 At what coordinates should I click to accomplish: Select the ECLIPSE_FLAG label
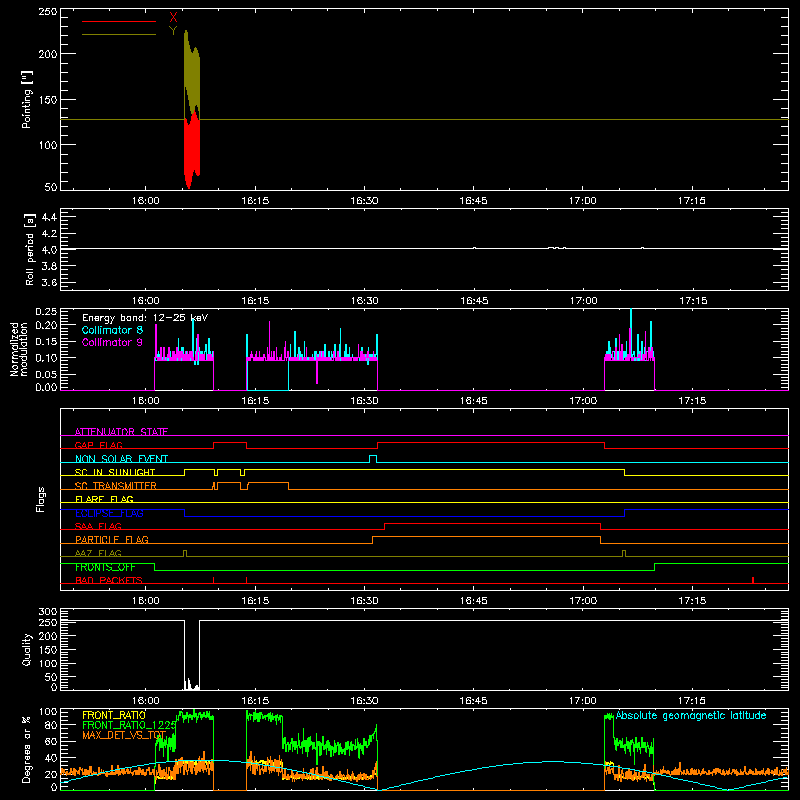click(109, 513)
